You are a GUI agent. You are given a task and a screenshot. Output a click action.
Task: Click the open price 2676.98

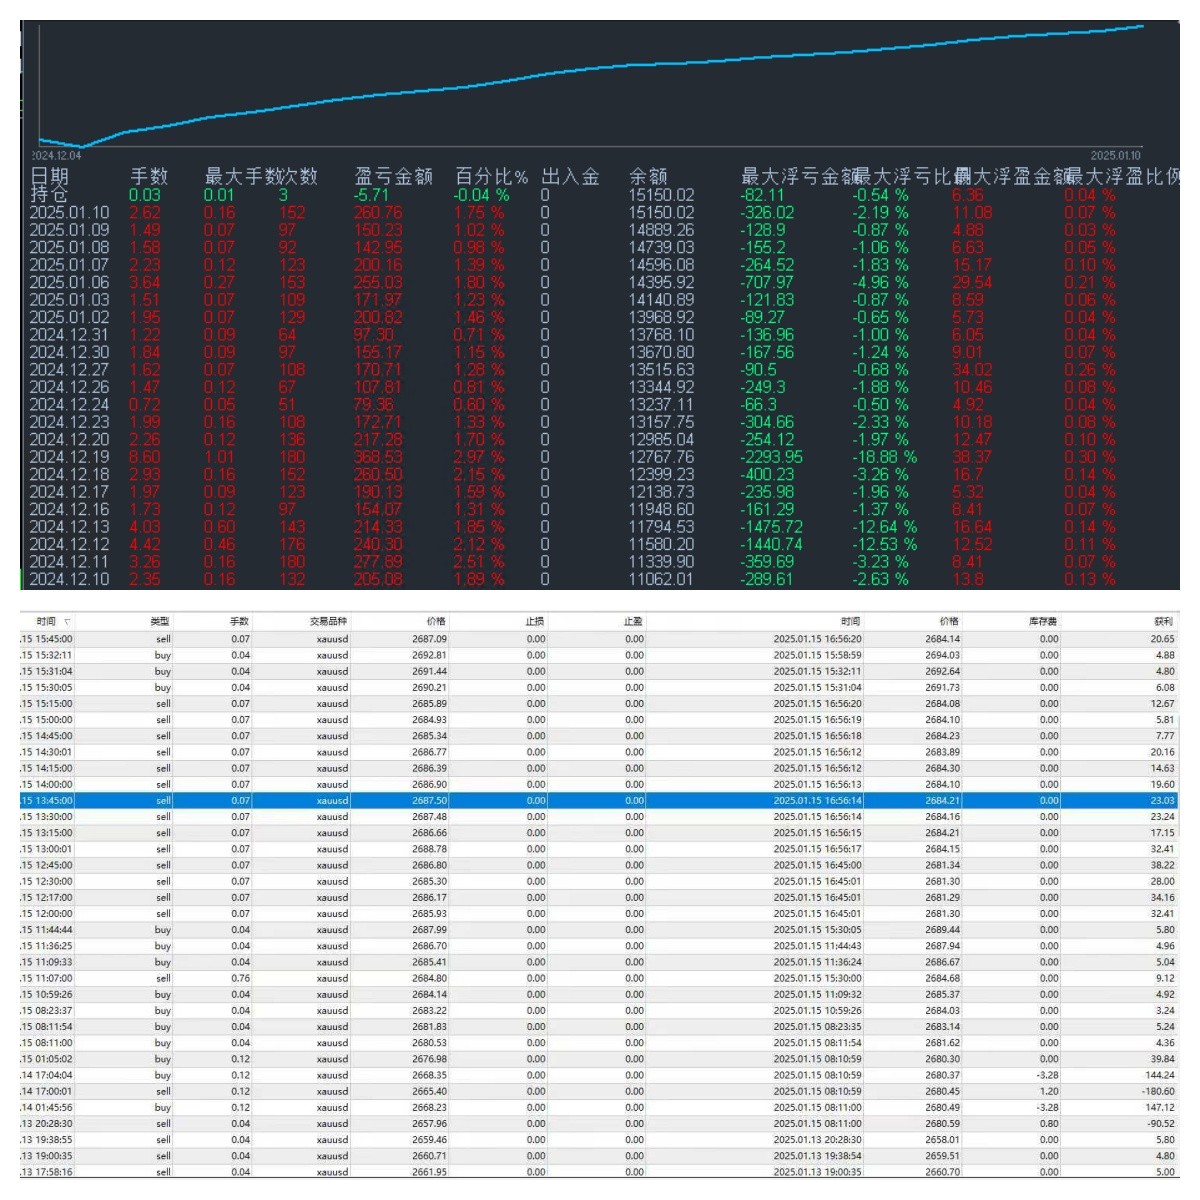tap(429, 1059)
